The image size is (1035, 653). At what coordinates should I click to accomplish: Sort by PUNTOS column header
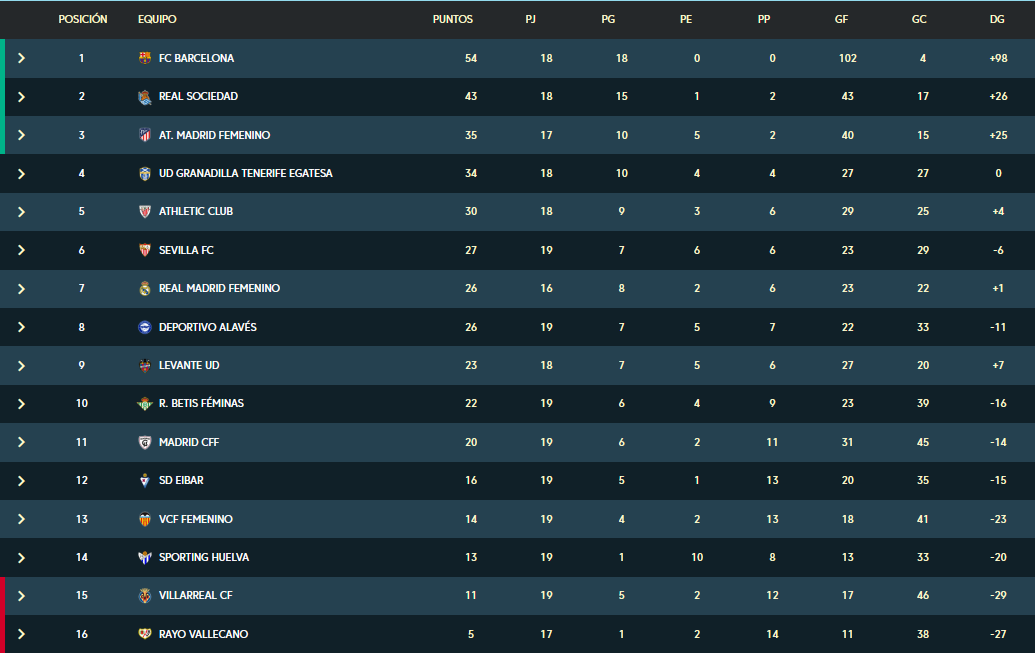[x=453, y=19]
